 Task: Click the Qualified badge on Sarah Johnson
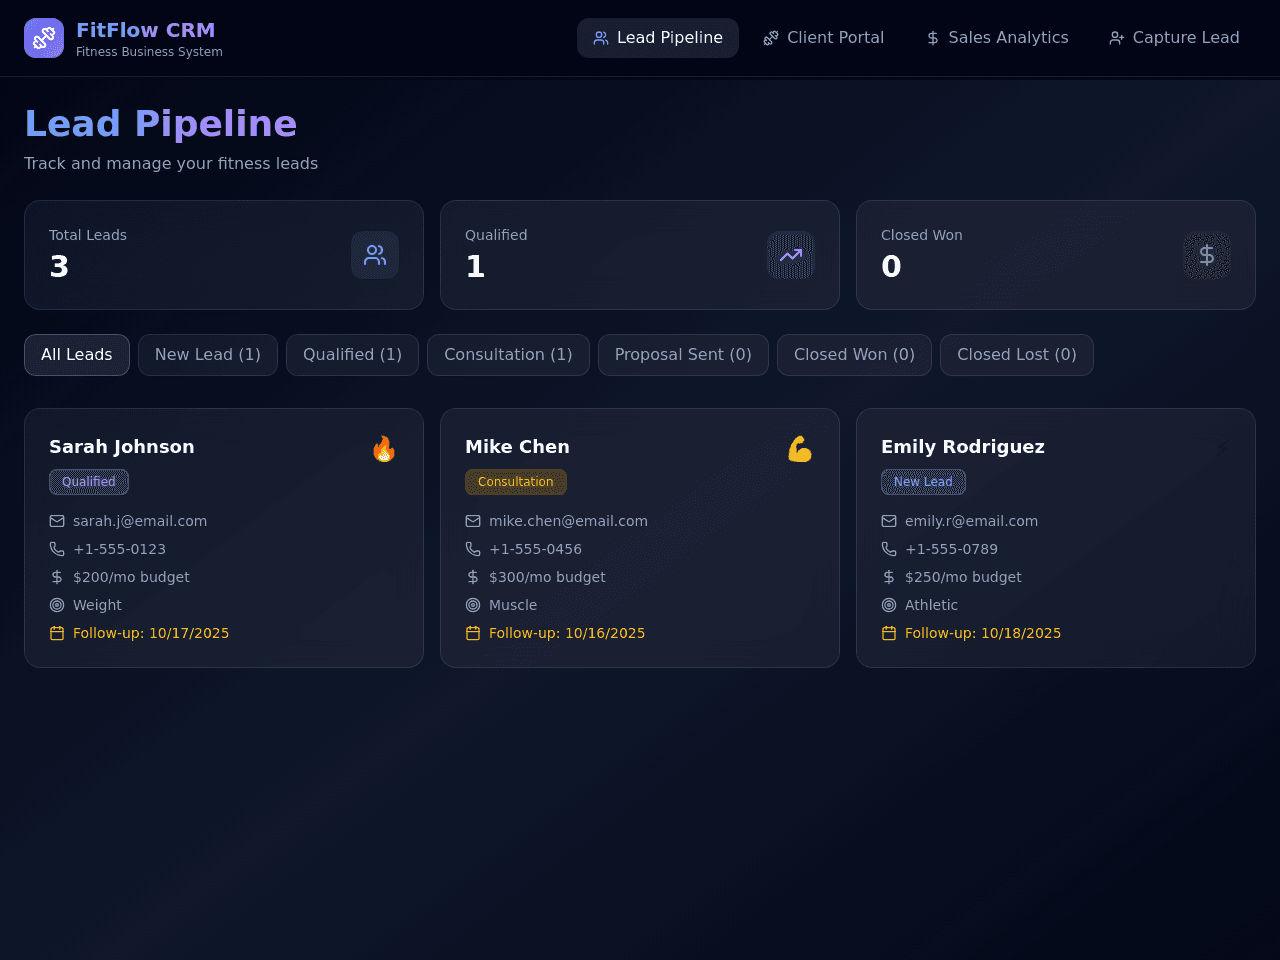pyautogui.click(x=89, y=482)
